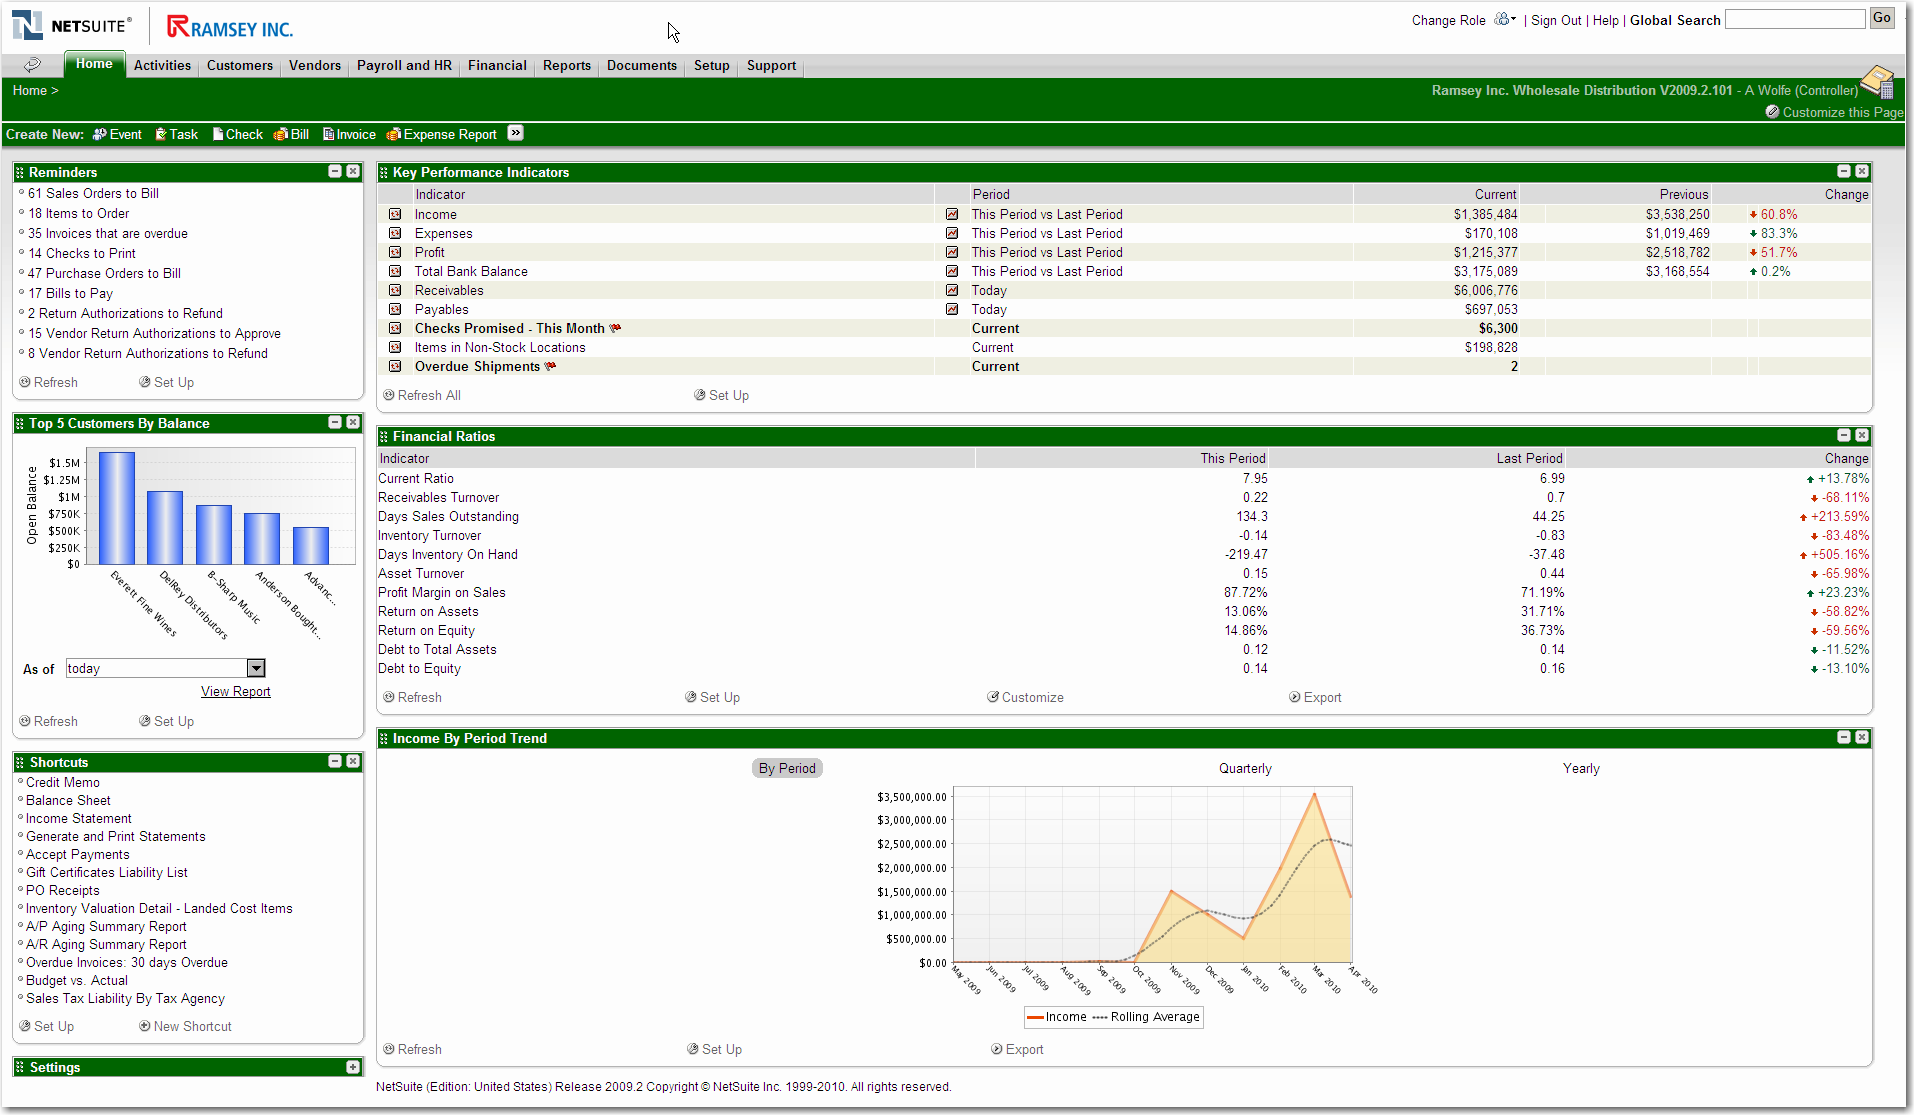Expand the Settings portlet
Screen dimensions: 1914x1115
click(353, 1067)
